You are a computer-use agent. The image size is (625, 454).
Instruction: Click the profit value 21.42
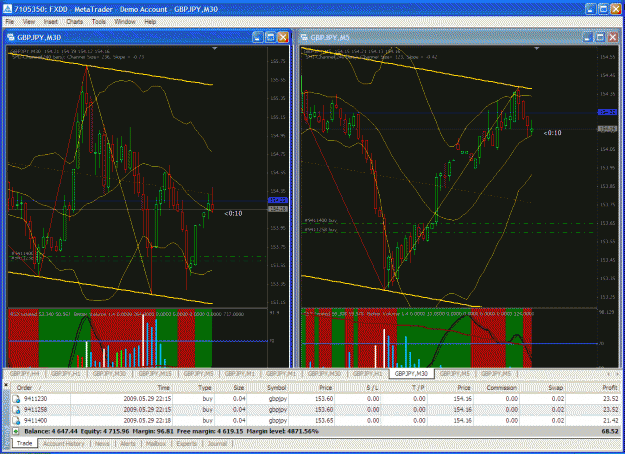pos(610,421)
